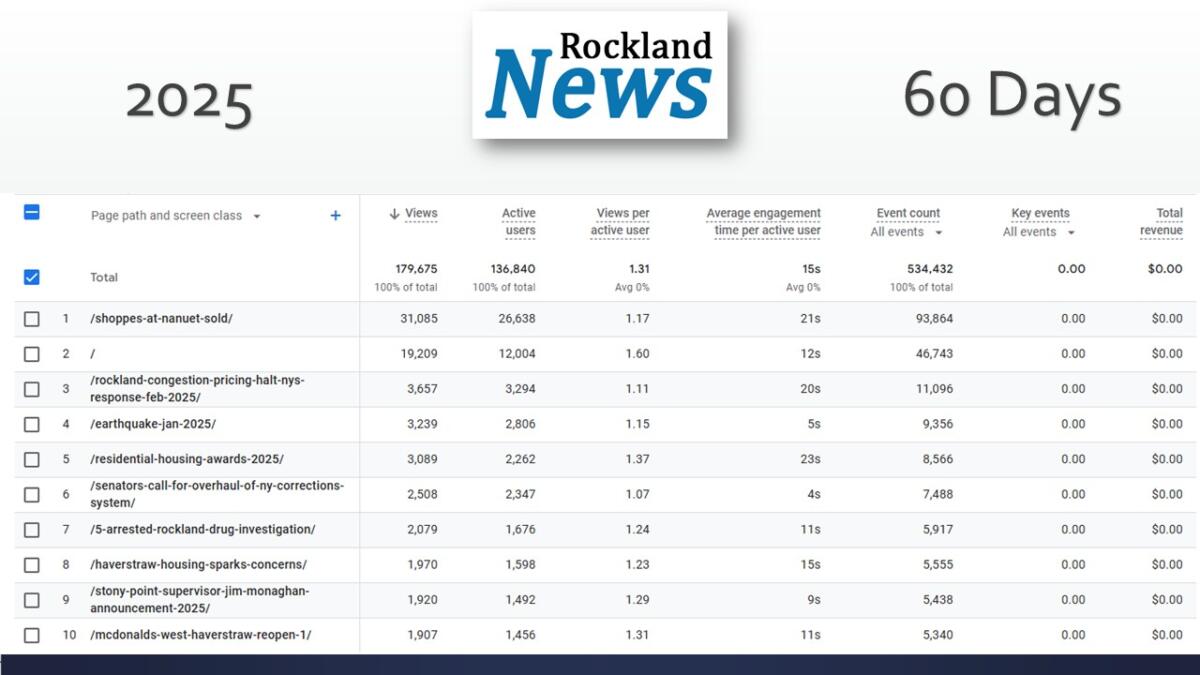Click the /earthquake-jan-2025/ page path

[x=152, y=424]
